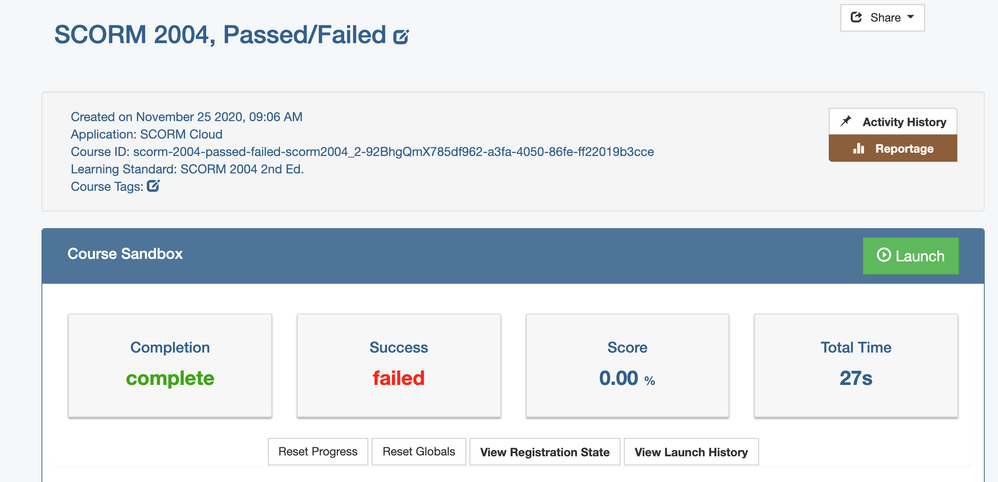
Task: Open Activity History with the pin icon
Action: pos(892,122)
